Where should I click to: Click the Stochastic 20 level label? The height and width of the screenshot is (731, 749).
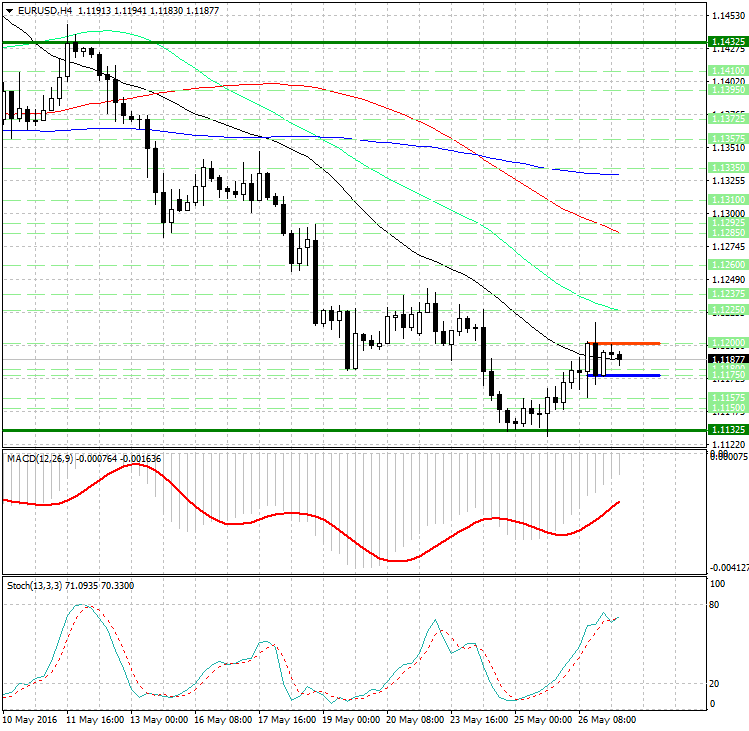(714, 684)
